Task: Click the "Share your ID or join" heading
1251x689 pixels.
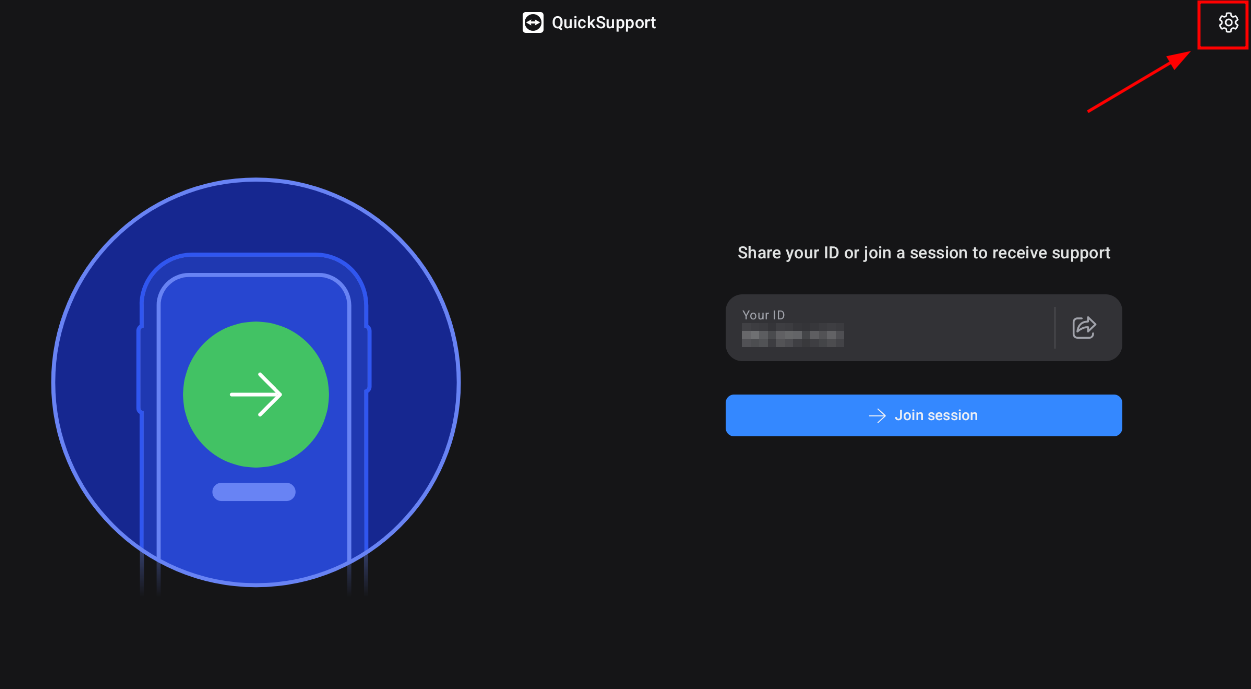Action: tap(923, 253)
